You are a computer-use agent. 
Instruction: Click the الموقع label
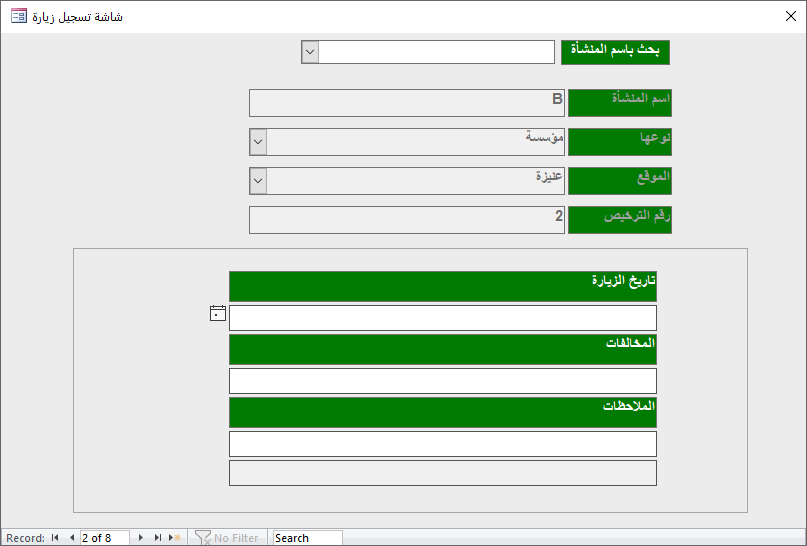620,181
